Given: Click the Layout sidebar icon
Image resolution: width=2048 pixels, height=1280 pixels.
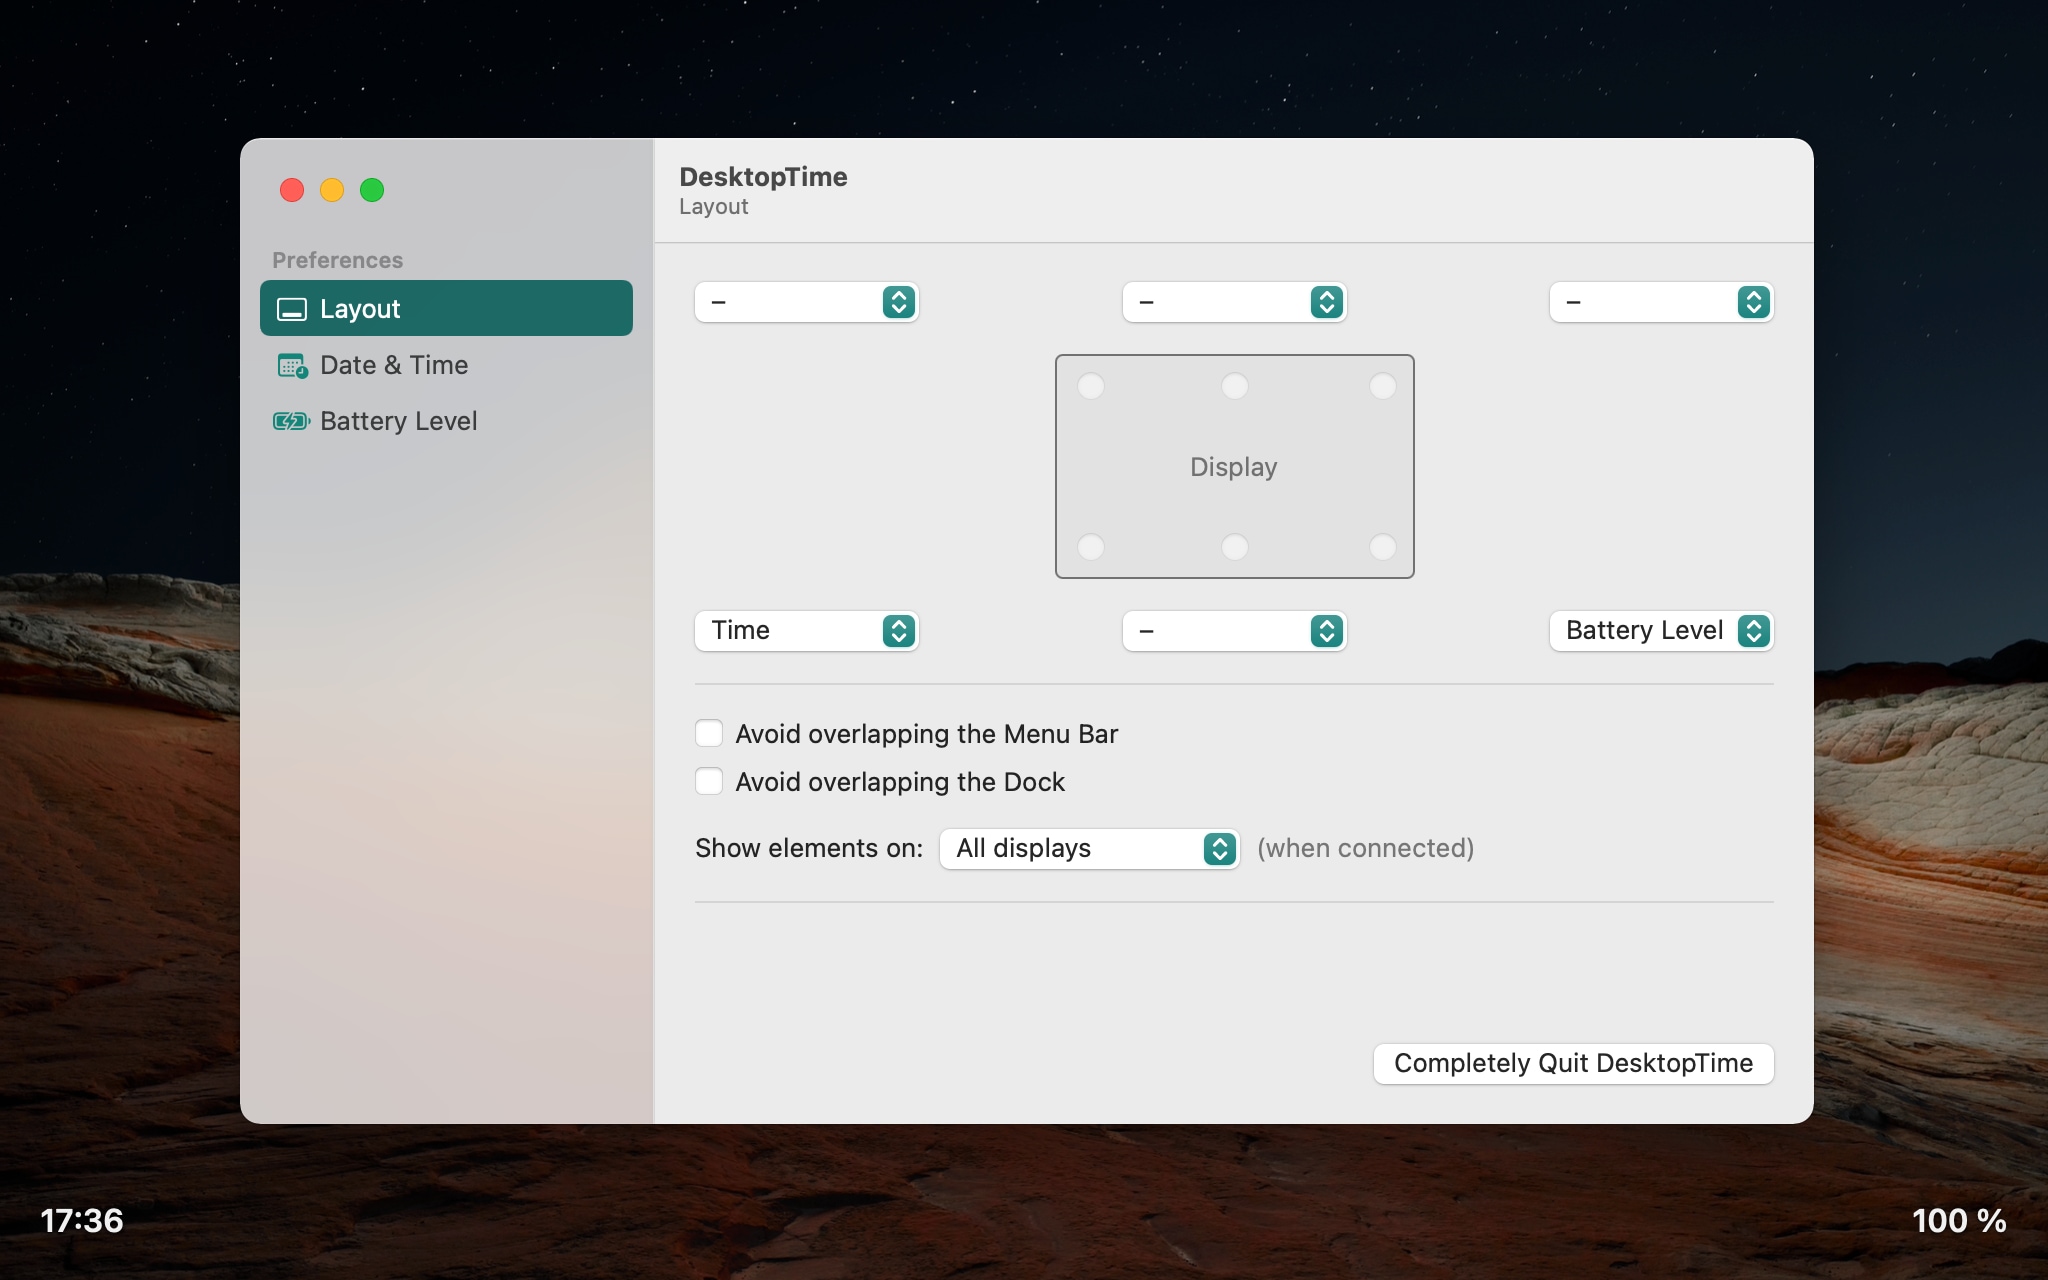Looking at the screenshot, I should coord(292,309).
